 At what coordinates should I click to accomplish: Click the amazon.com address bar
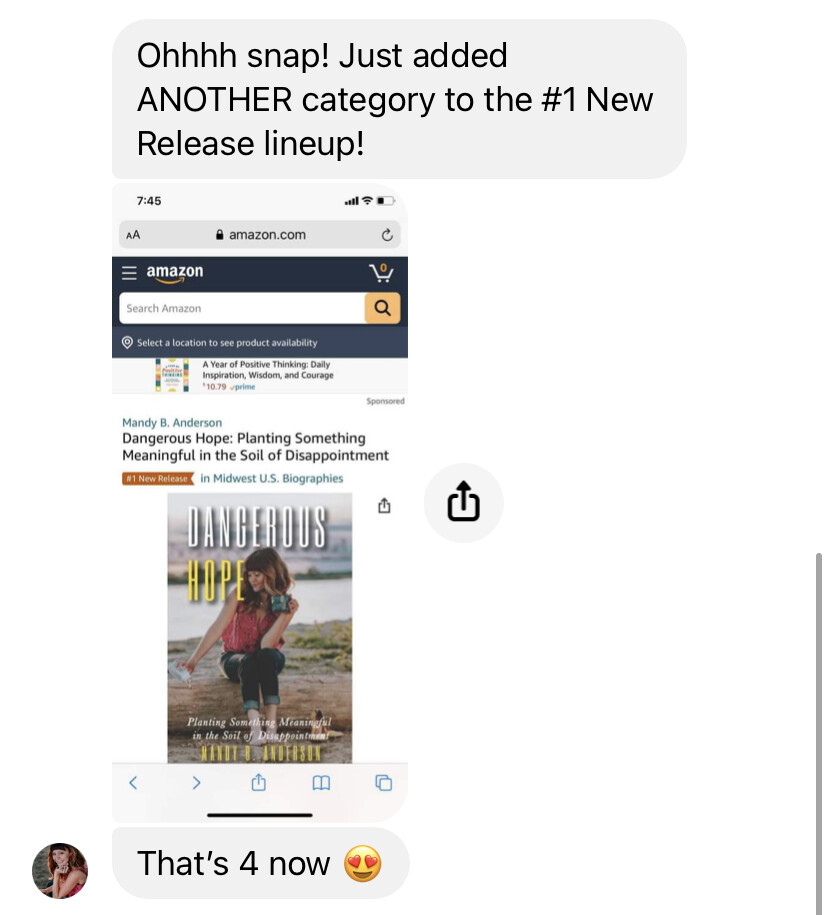pyautogui.click(x=260, y=235)
